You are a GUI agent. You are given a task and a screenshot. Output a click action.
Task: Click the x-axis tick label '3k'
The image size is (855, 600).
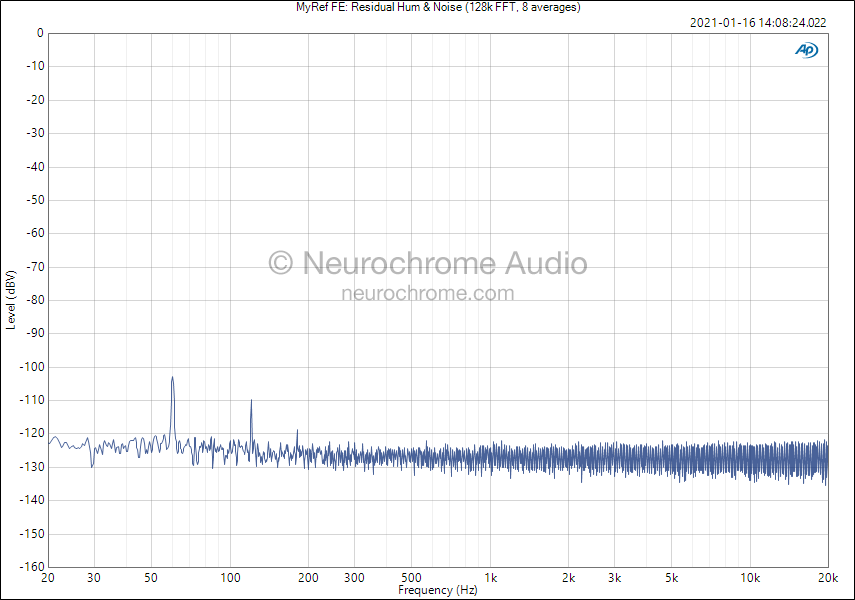coord(615,578)
